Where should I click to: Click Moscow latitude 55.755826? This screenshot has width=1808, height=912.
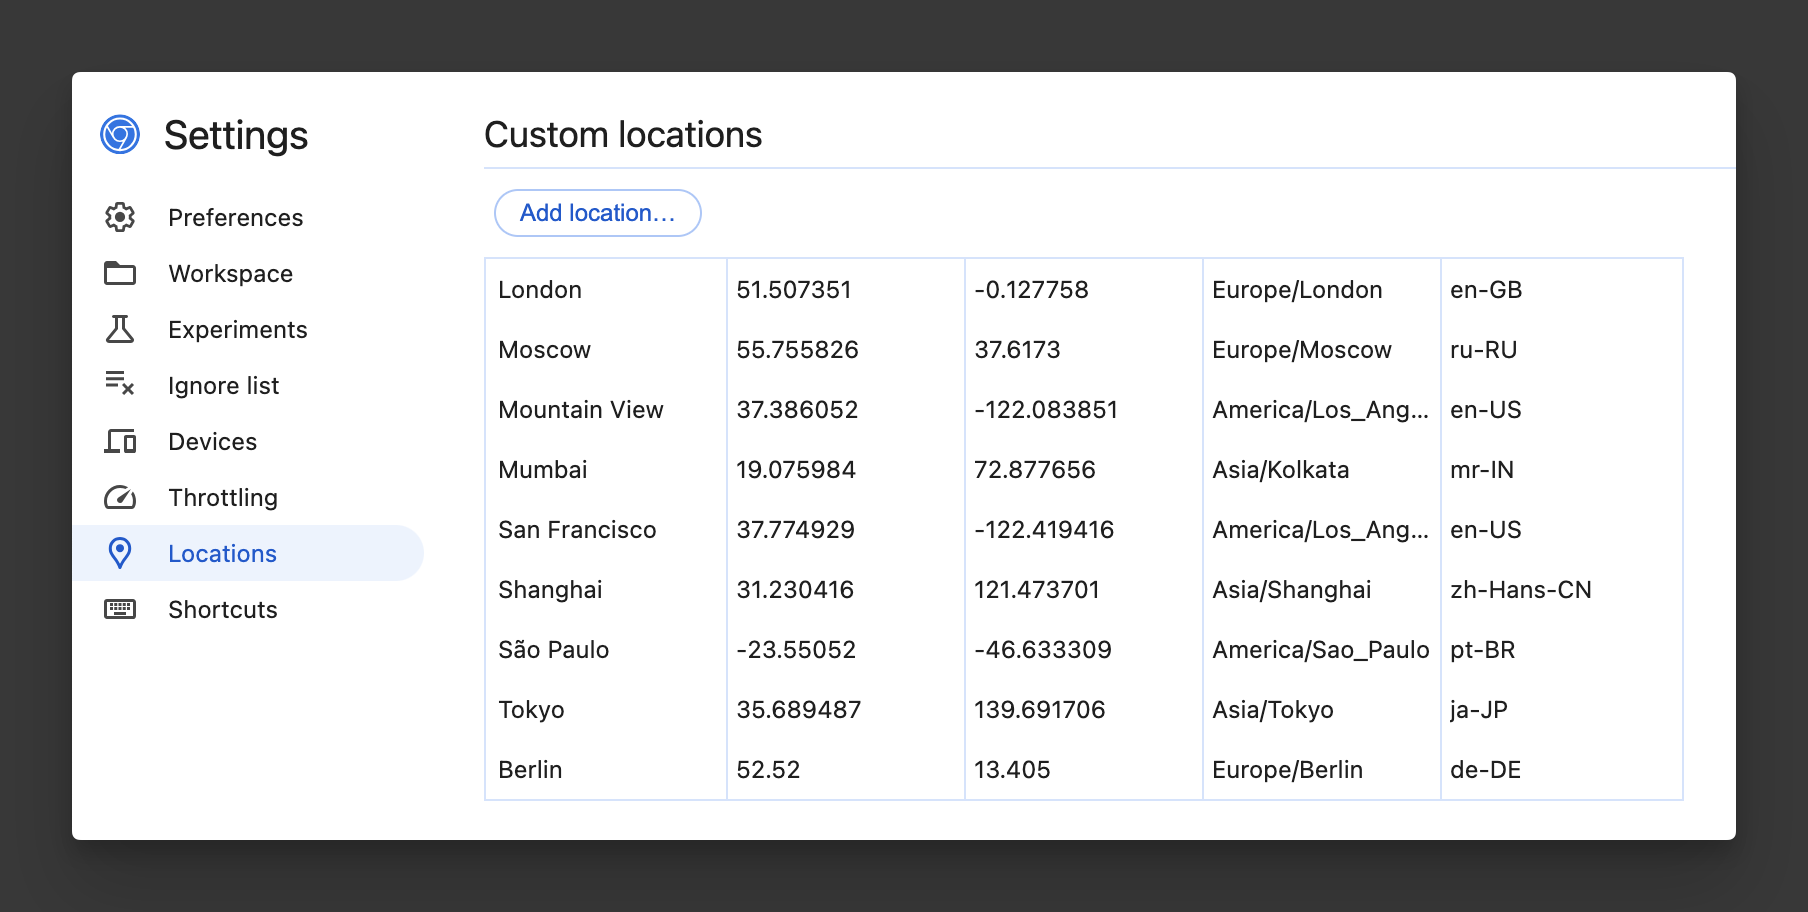click(797, 350)
